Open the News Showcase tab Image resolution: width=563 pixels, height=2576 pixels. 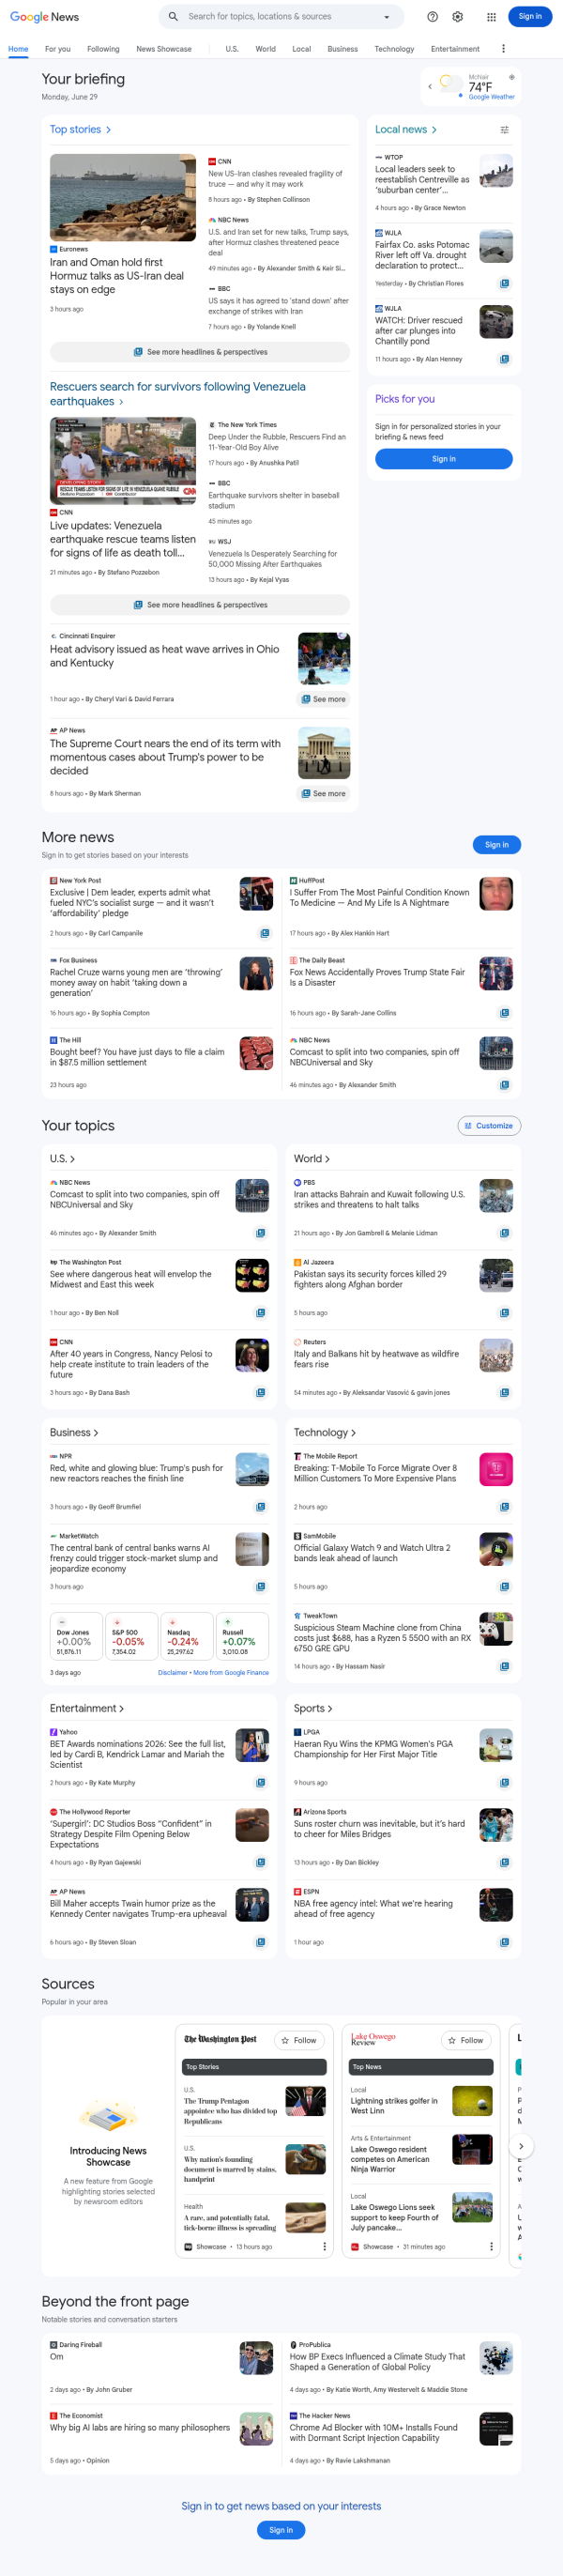pos(164,49)
